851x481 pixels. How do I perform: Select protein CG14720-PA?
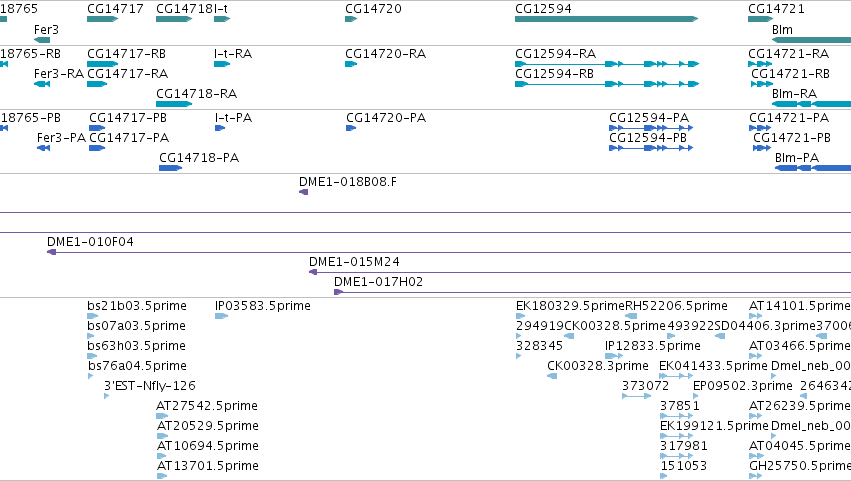click(386, 118)
